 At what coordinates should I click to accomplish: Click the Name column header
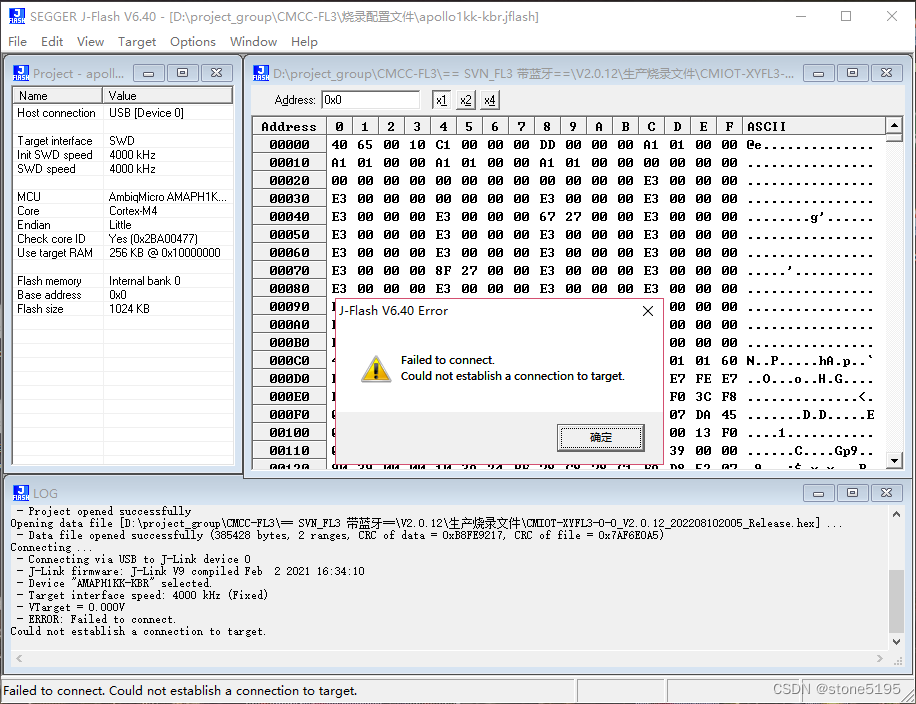pyautogui.click(x=58, y=95)
